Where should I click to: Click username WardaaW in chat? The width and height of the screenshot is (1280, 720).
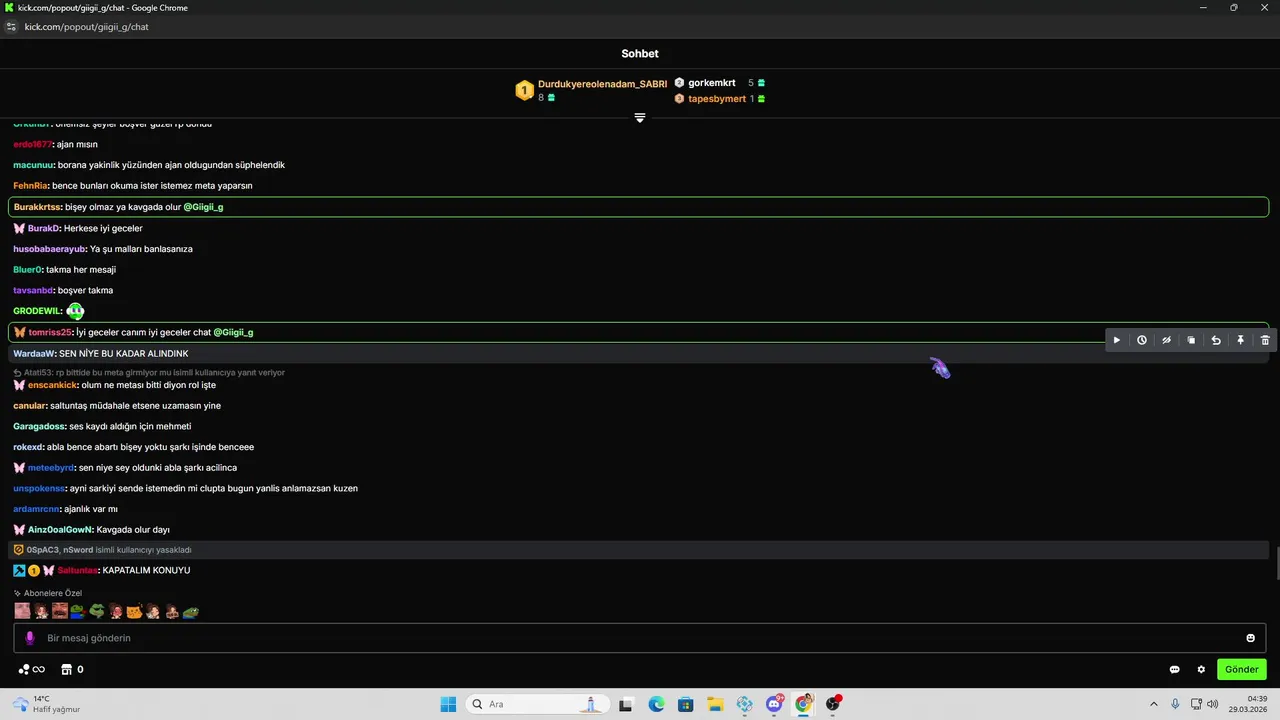click(35, 354)
